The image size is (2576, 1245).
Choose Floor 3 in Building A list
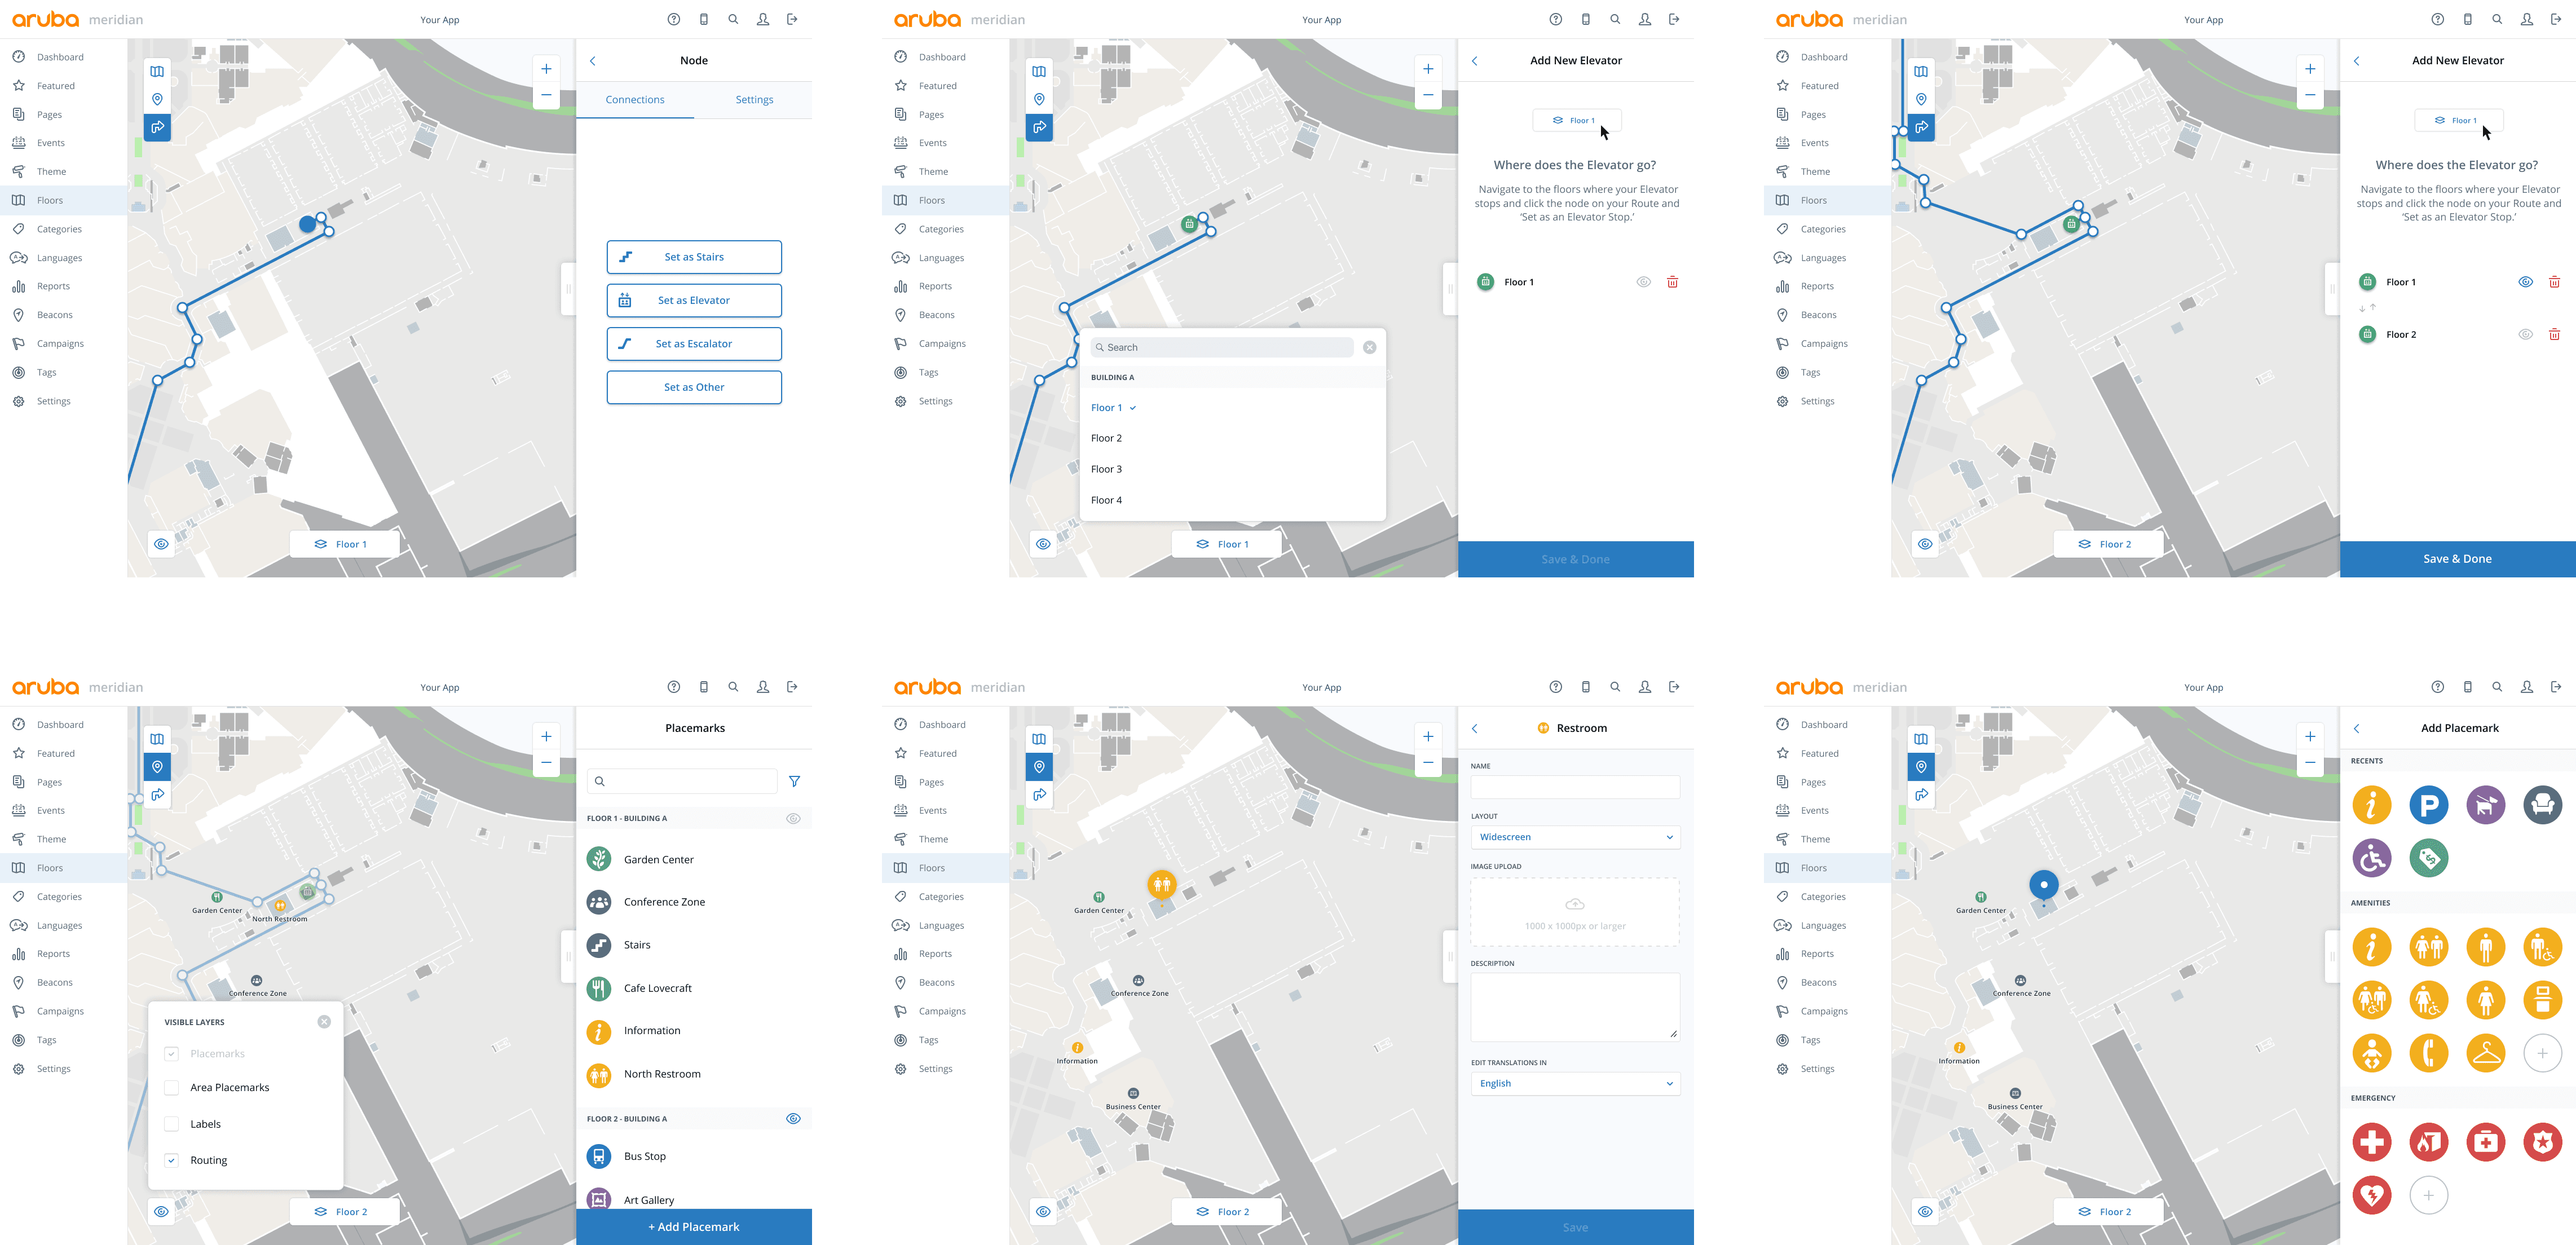(1106, 470)
